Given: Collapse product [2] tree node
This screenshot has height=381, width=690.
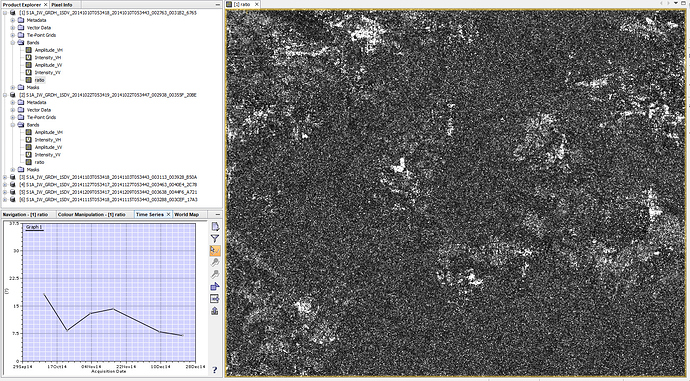Looking at the screenshot, I should [x=5, y=95].
